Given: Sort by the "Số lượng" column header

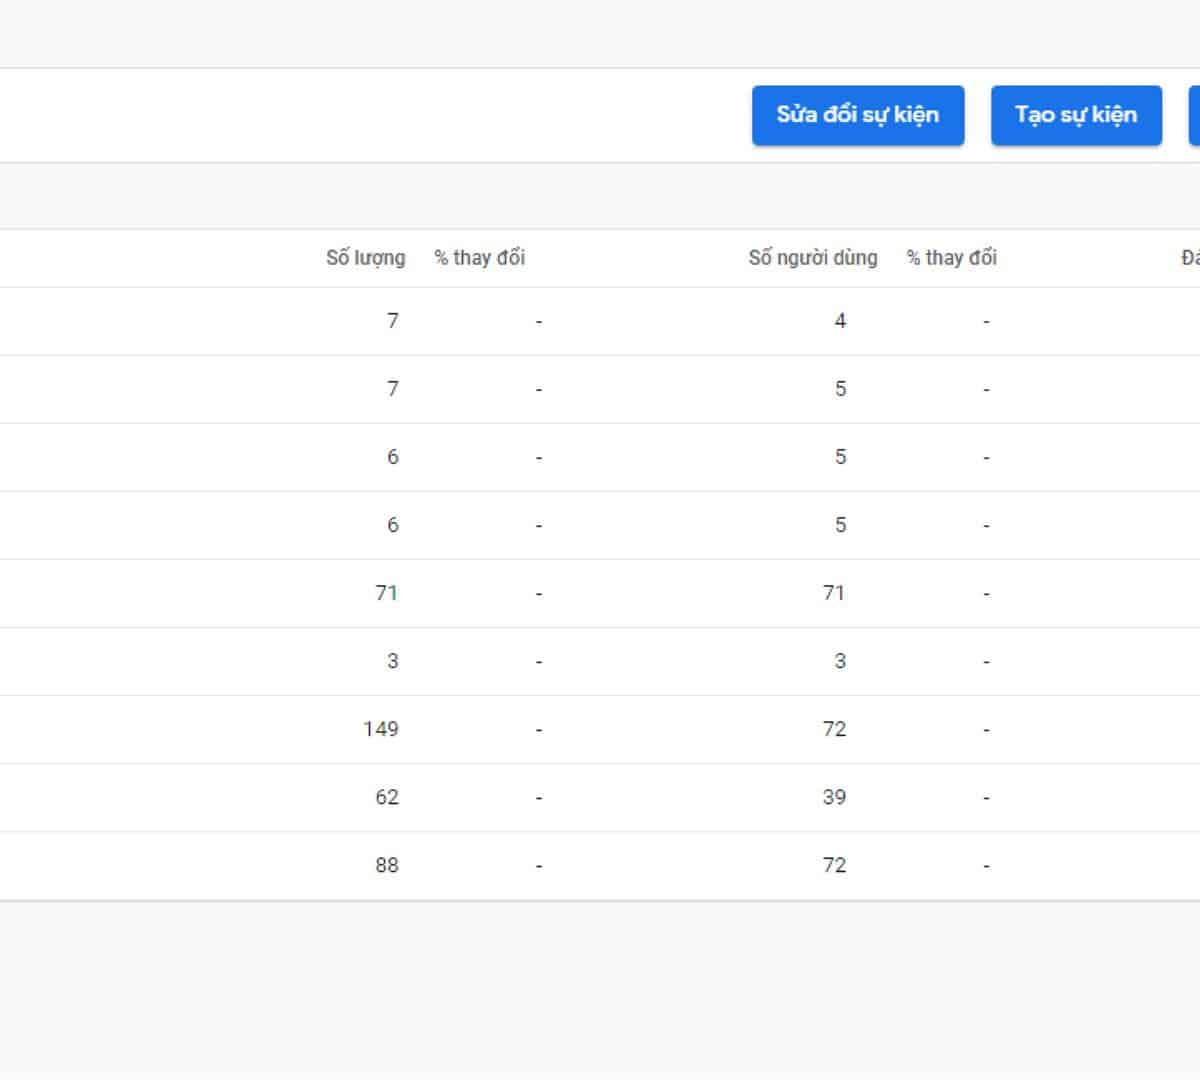Looking at the screenshot, I should [x=365, y=258].
